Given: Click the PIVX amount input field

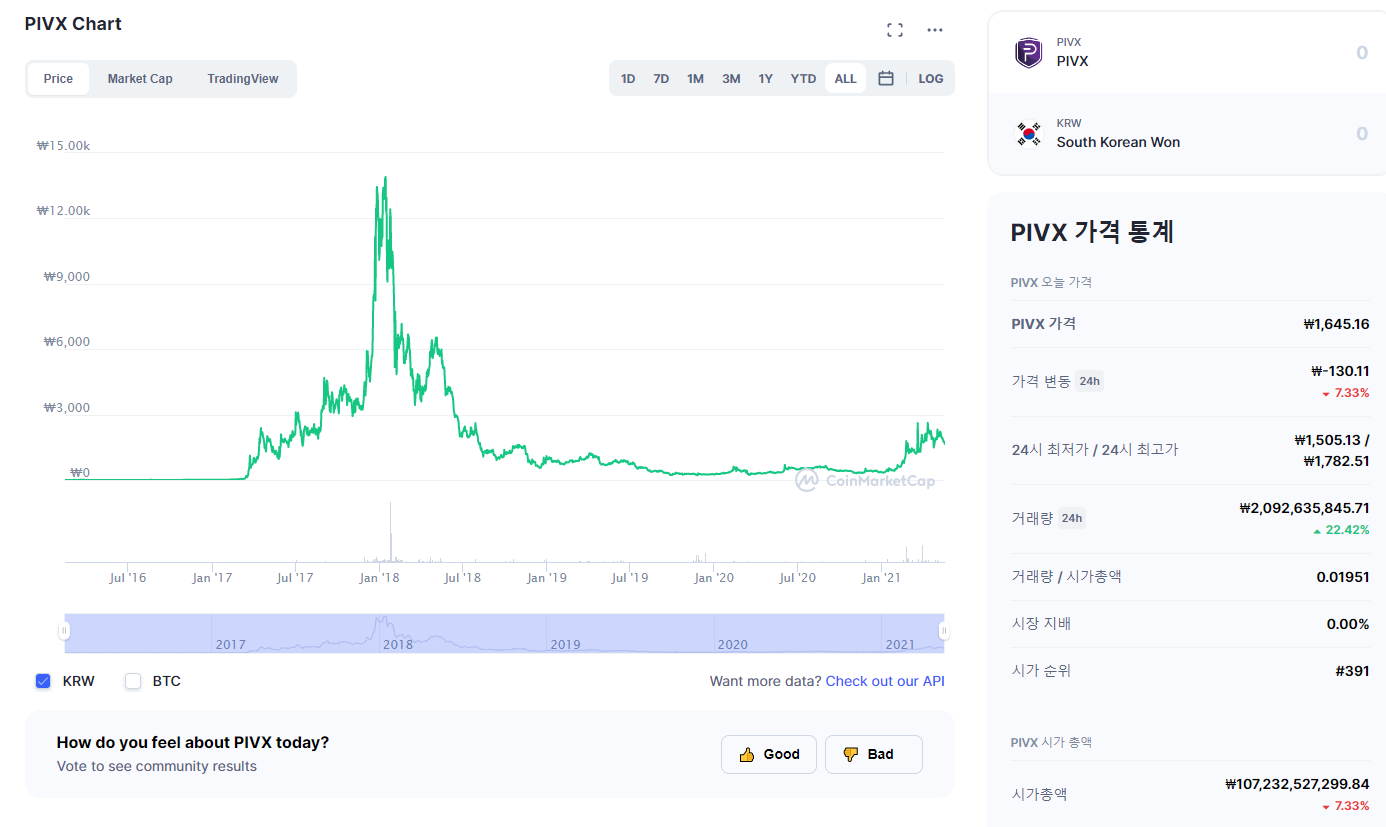Looking at the screenshot, I should (1186, 53).
